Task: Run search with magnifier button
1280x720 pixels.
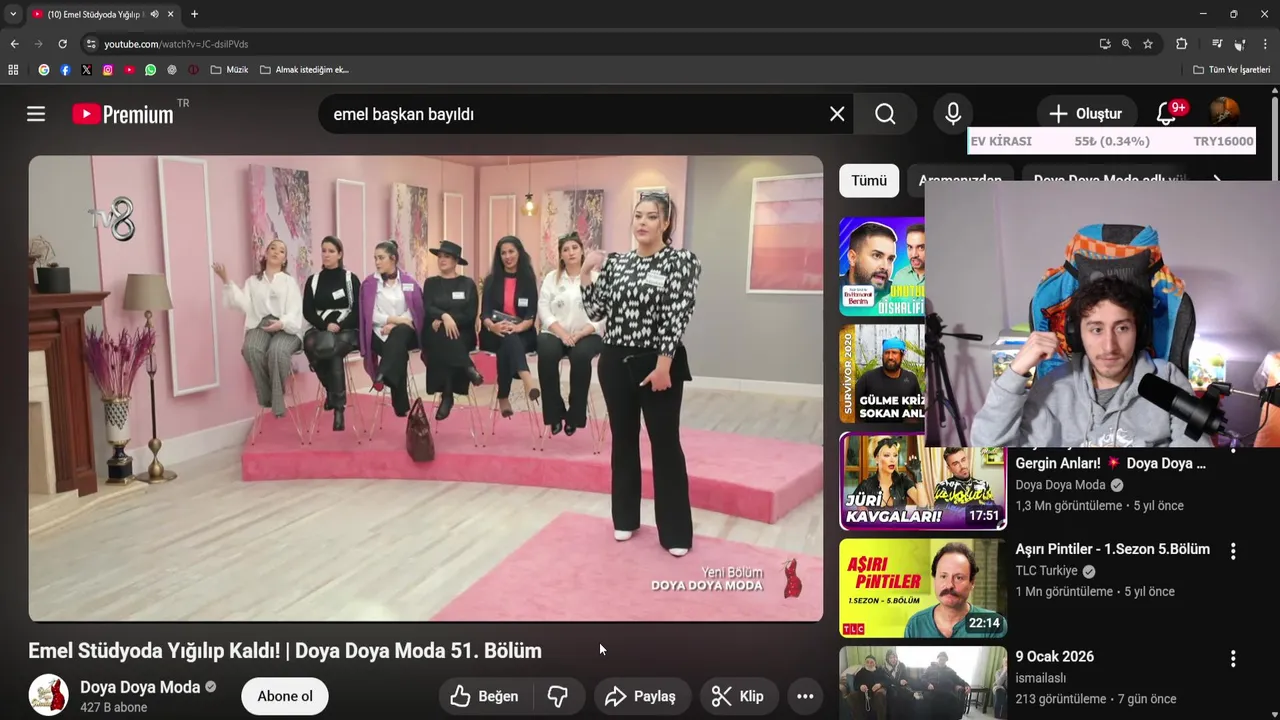Action: [885, 114]
